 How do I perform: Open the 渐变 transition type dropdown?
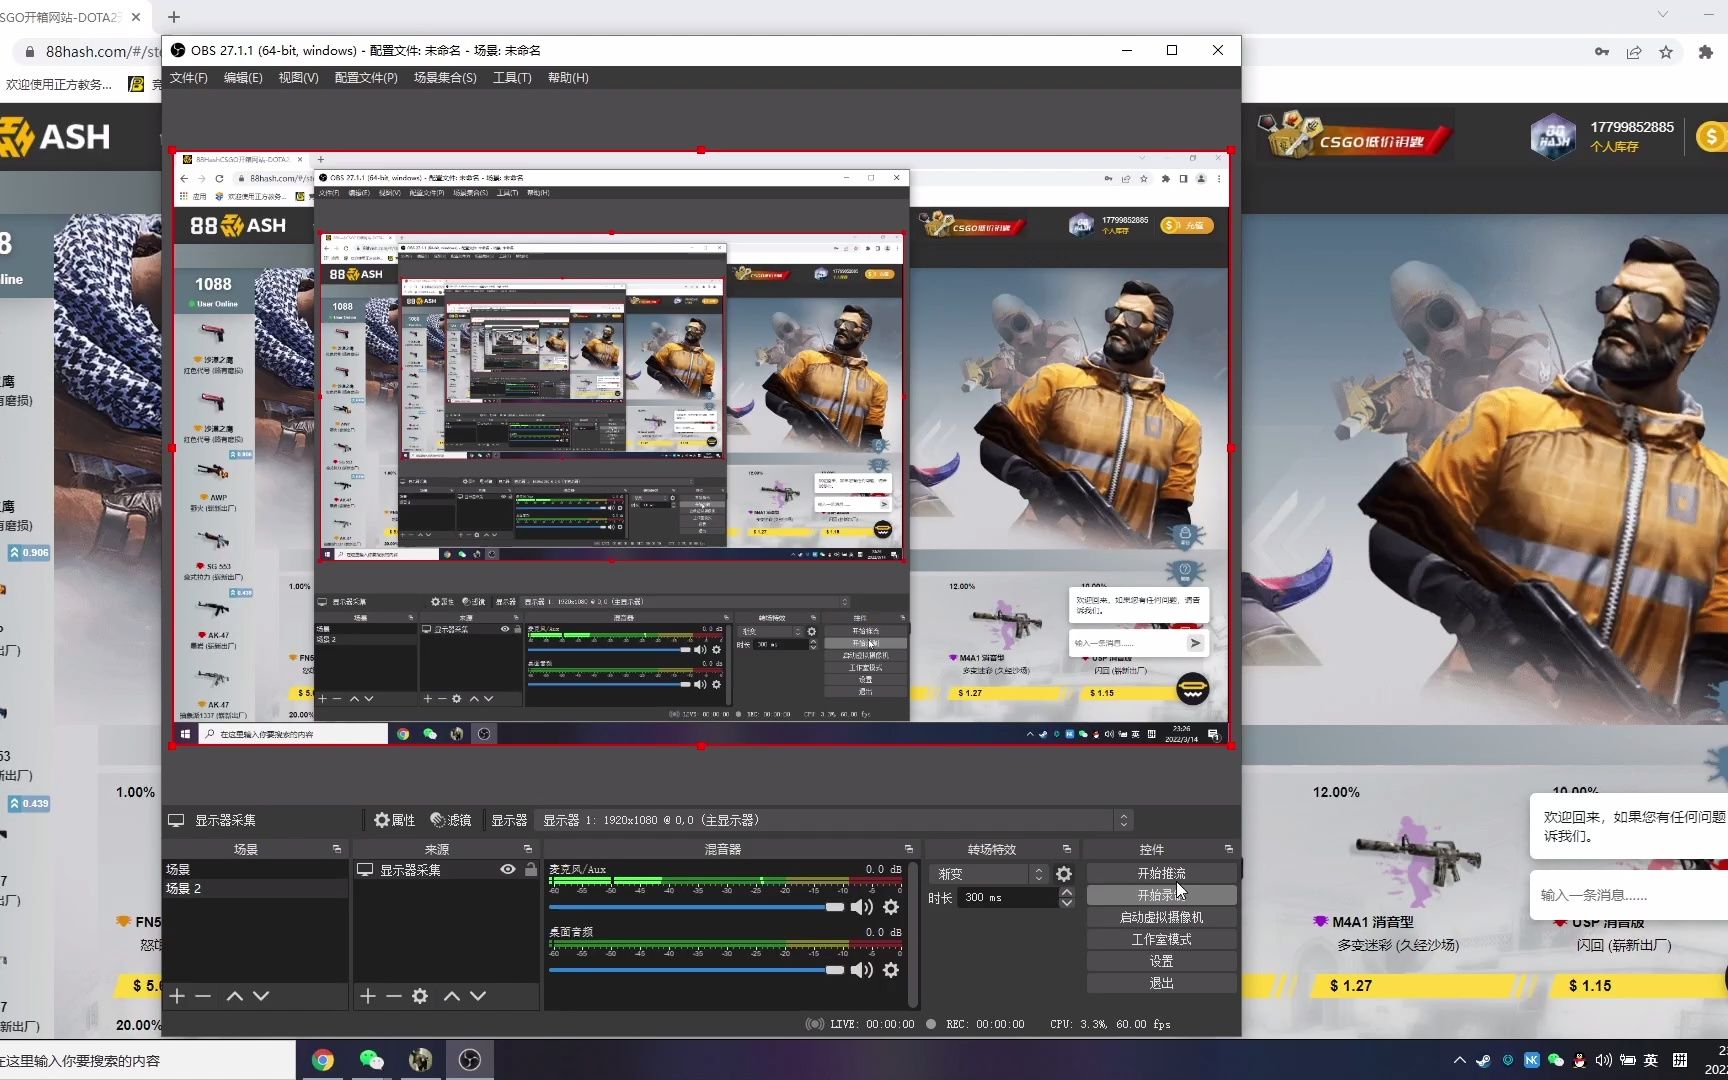pyautogui.click(x=988, y=874)
